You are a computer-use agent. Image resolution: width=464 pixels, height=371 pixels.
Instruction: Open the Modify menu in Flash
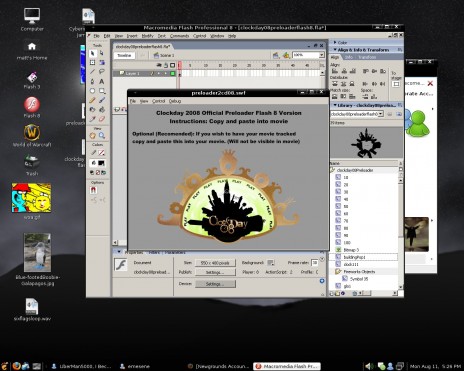pos(147,36)
